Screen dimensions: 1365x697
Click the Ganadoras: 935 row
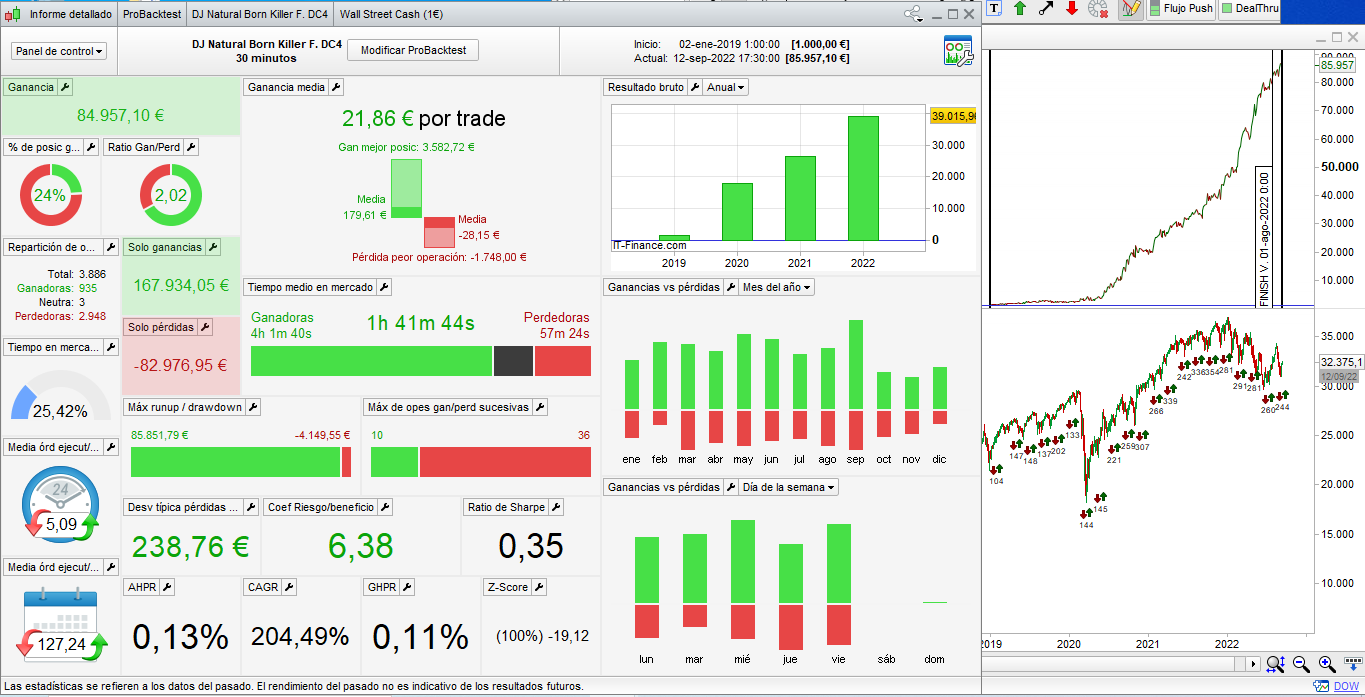coord(56,288)
